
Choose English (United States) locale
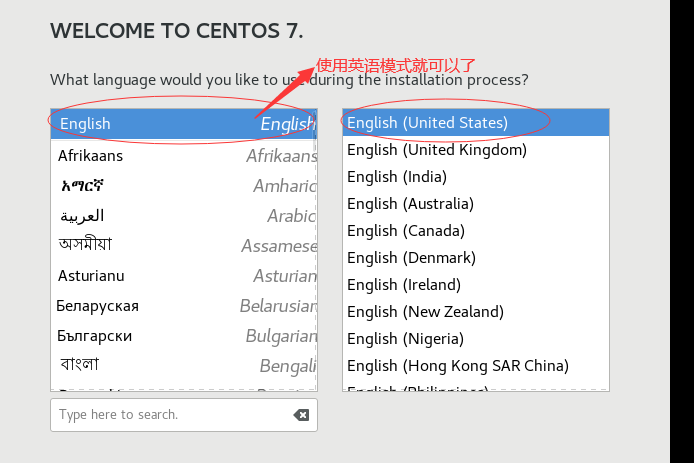coord(476,123)
